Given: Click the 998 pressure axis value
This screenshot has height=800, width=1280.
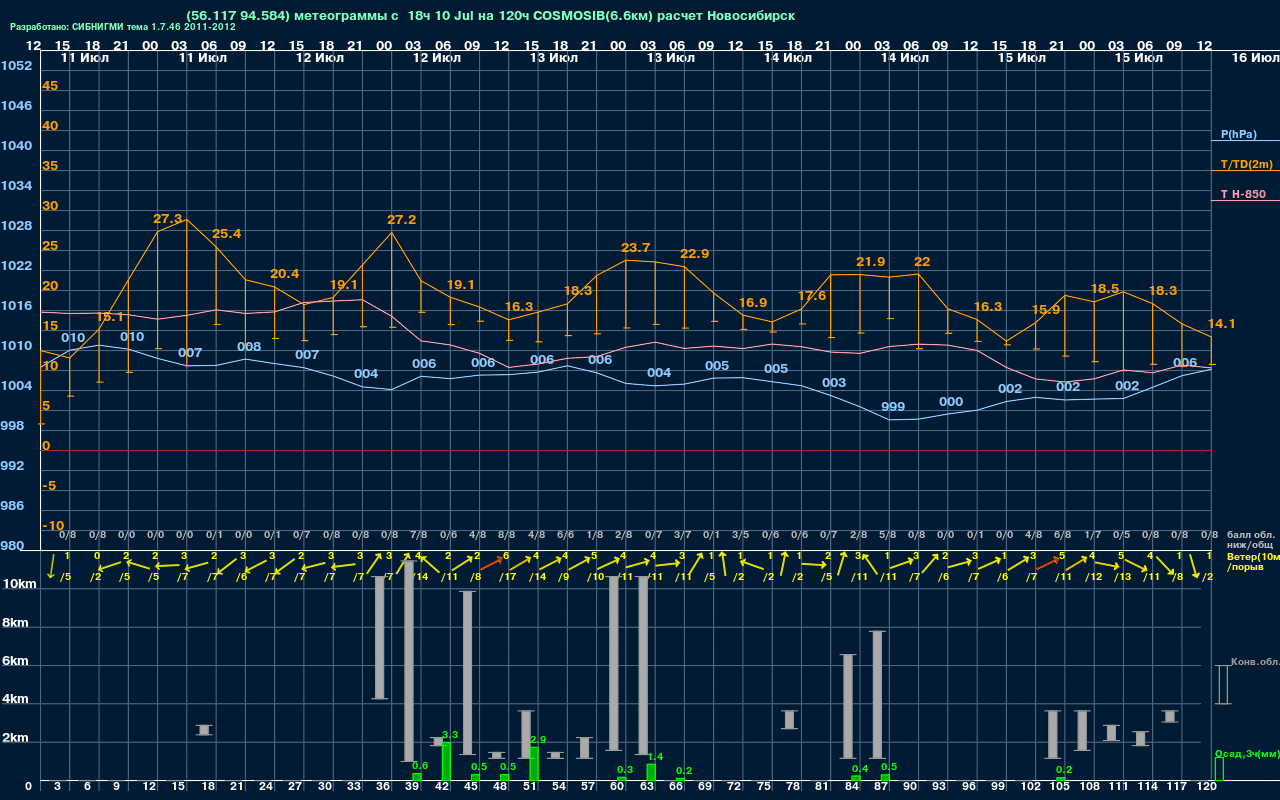Looking at the screenshot, I should click(x=13, y=425).
